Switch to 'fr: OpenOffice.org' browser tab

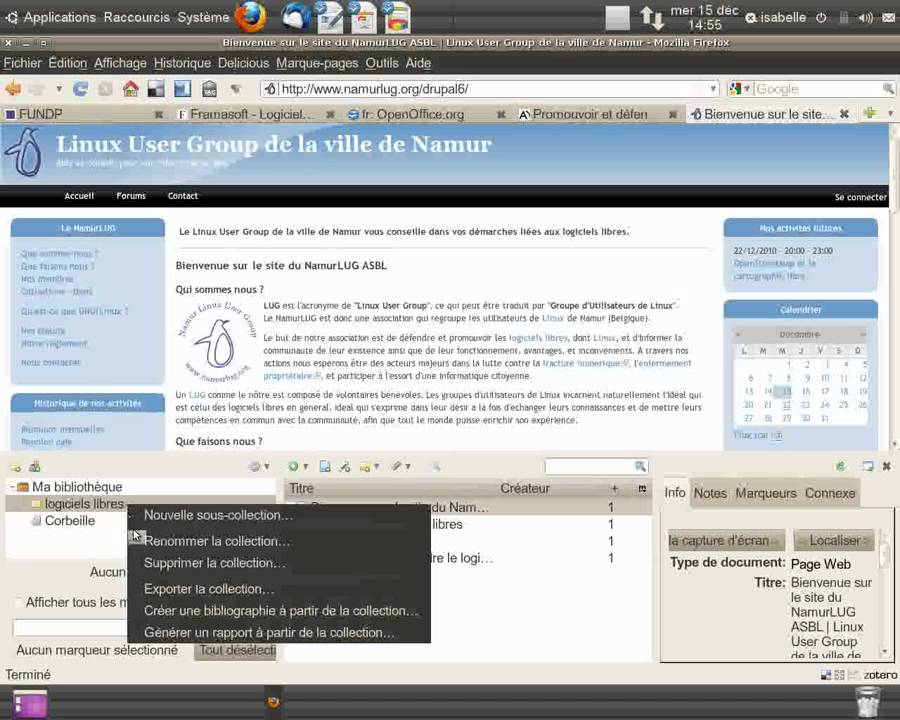[x=428, y=114]
